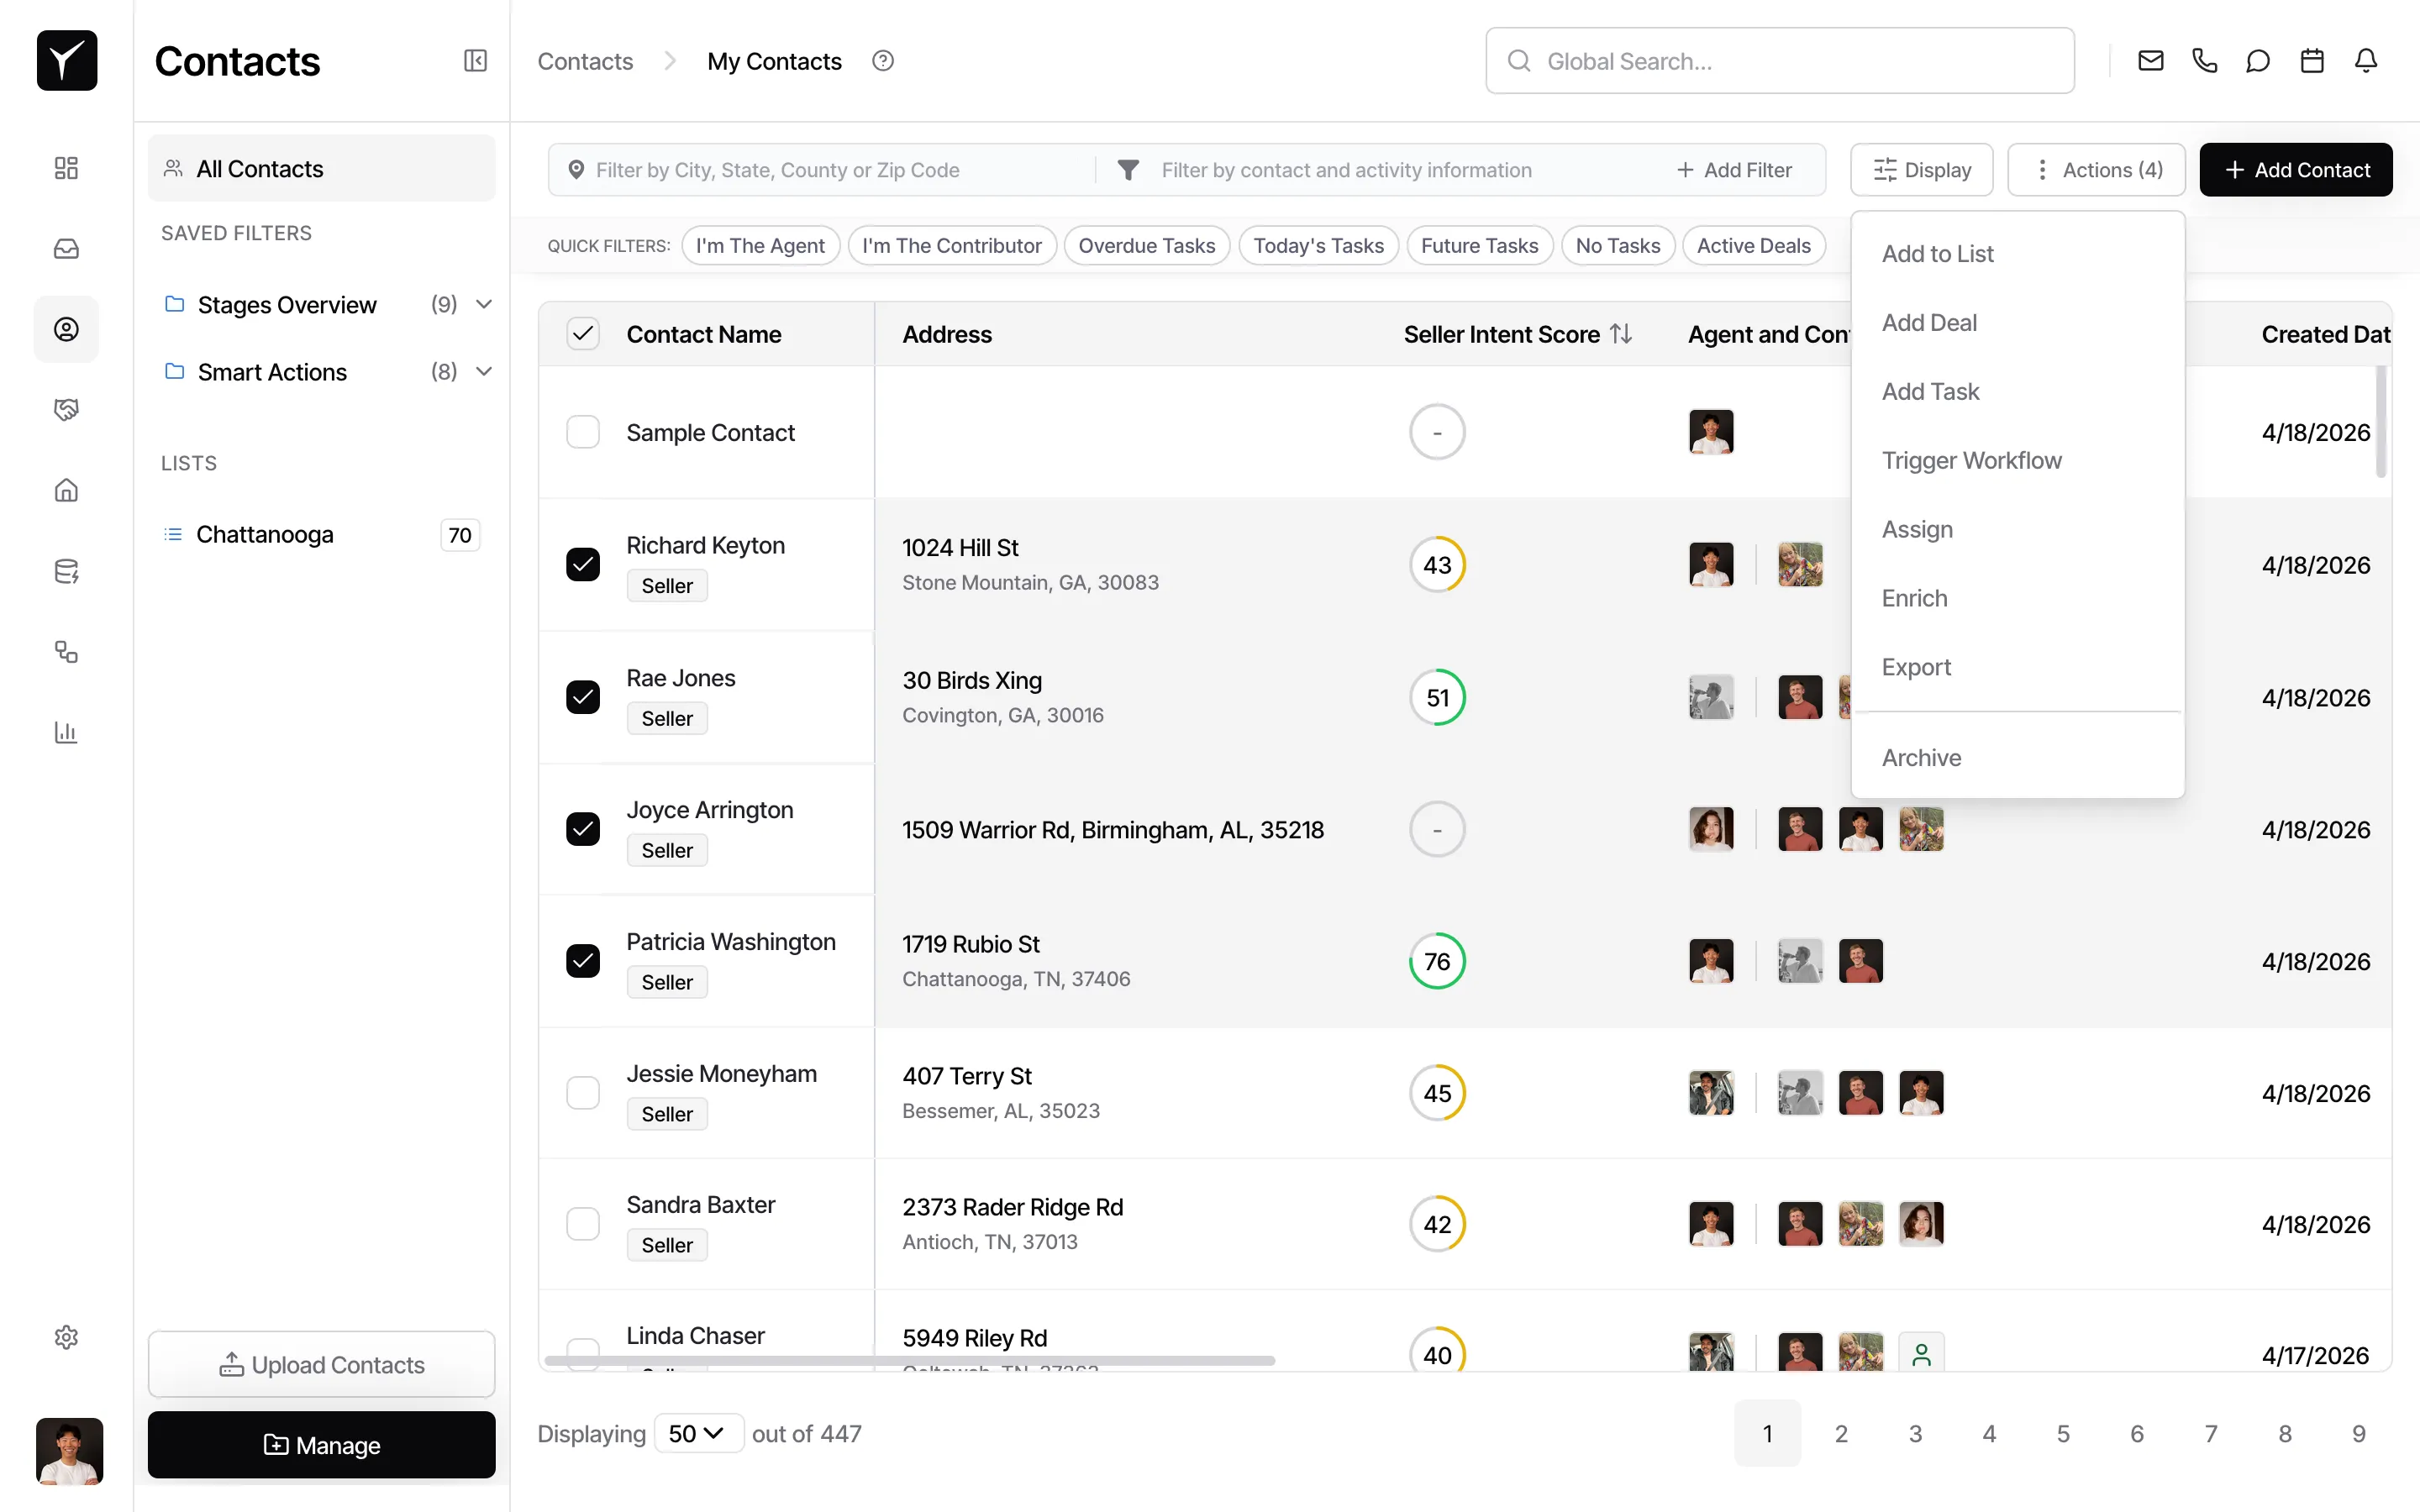The height and width of the screenshot is (1512, 2420).
Task: Open the per-page dropdown showing 50
Action: 698,1433
